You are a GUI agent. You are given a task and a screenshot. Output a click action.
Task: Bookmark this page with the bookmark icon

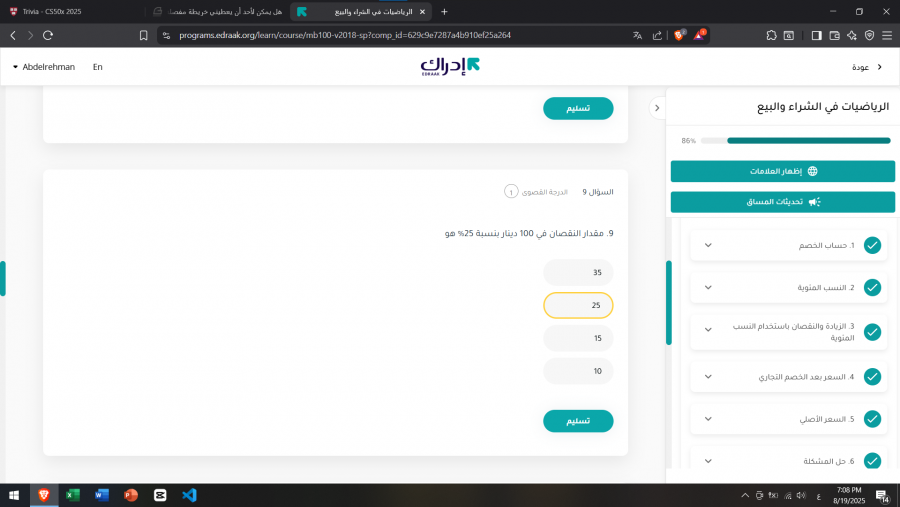143,35
